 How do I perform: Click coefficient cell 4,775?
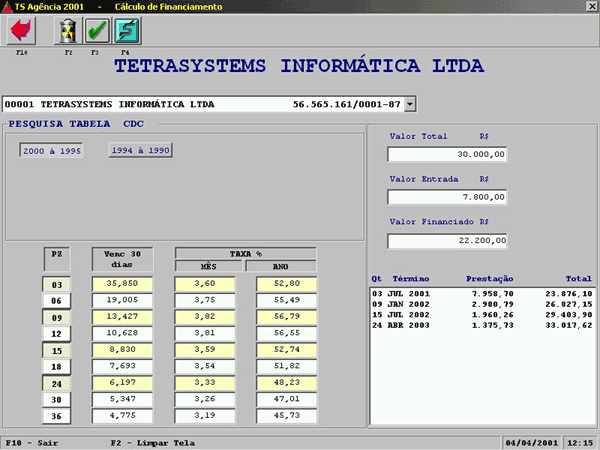click(122, 416)
